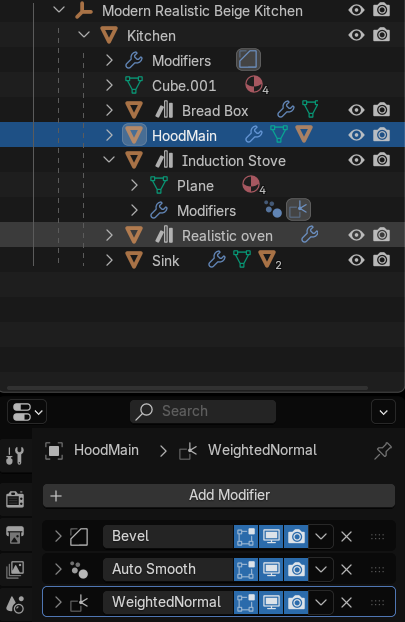405x622 pixels.
Task: Toggle render visibility of WeightedNormal modifier
Action: [x=296, y=603]
